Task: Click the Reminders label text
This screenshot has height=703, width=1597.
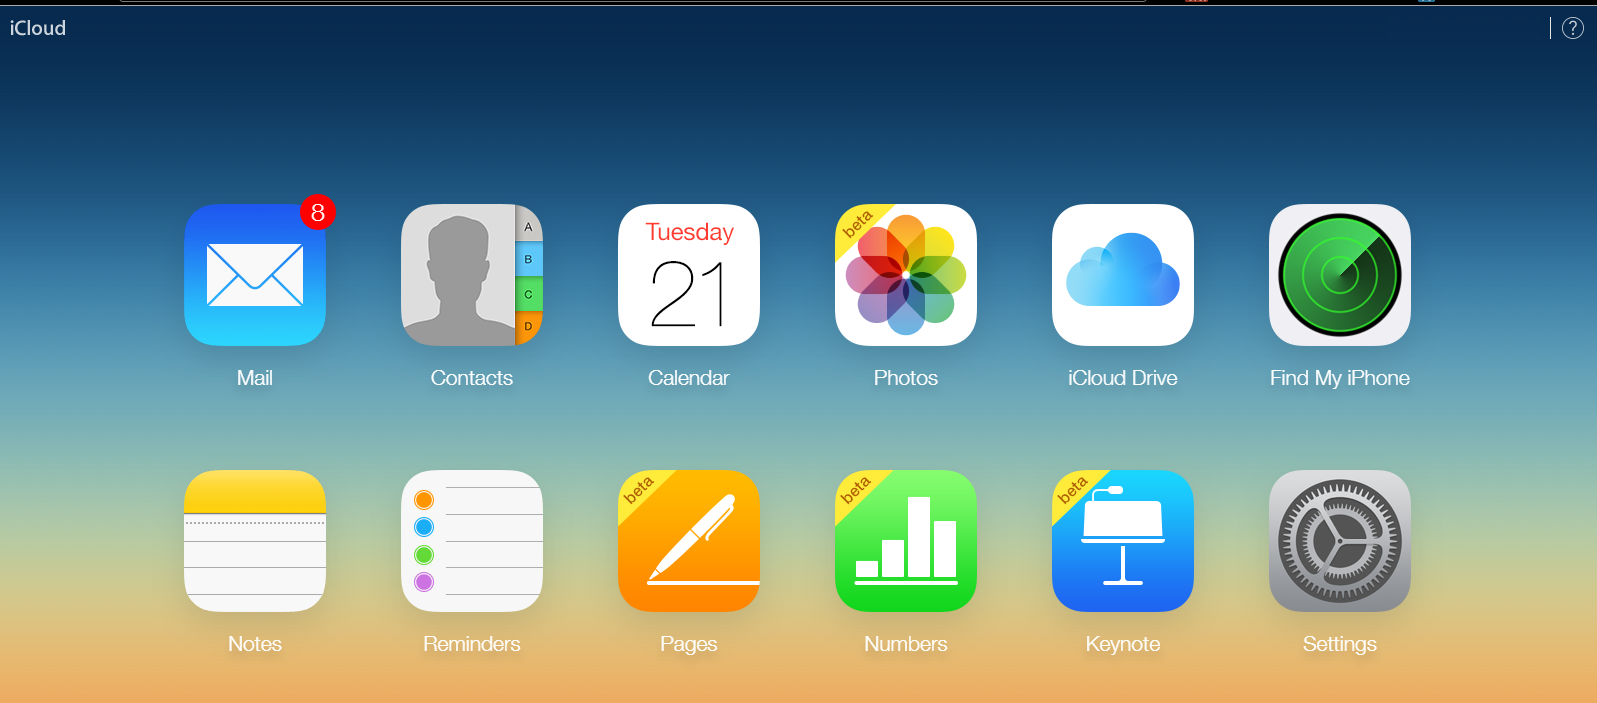Action: click(472, 644)
